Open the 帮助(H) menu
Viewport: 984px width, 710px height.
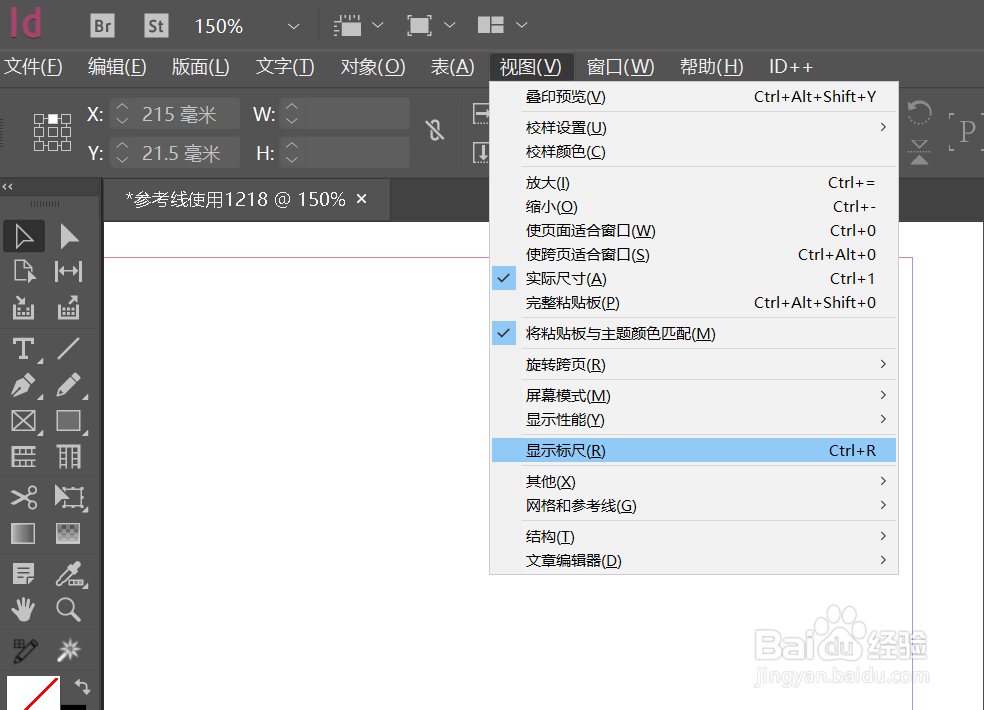coord(712,67)
